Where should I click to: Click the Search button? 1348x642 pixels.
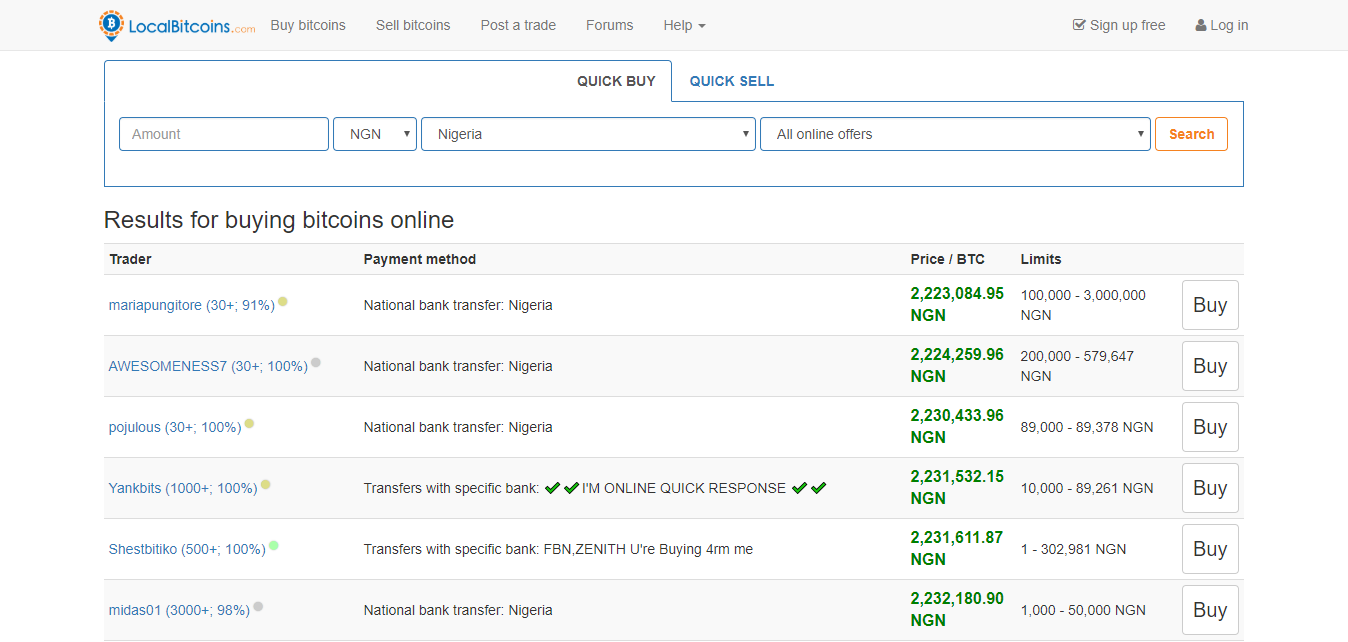click(x=1191, y=134)
